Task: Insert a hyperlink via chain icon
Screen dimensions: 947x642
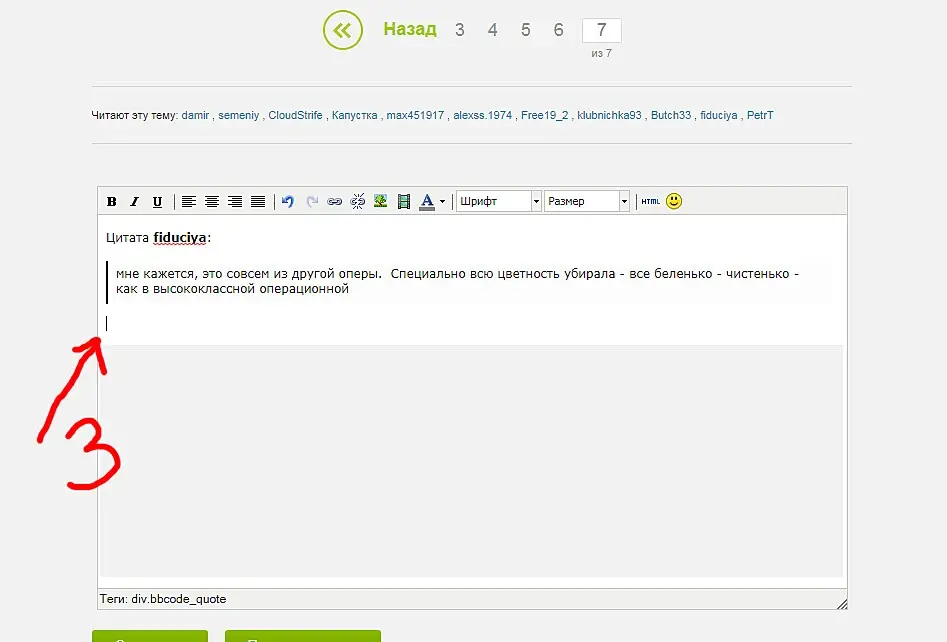Action: tap(335, 202)
